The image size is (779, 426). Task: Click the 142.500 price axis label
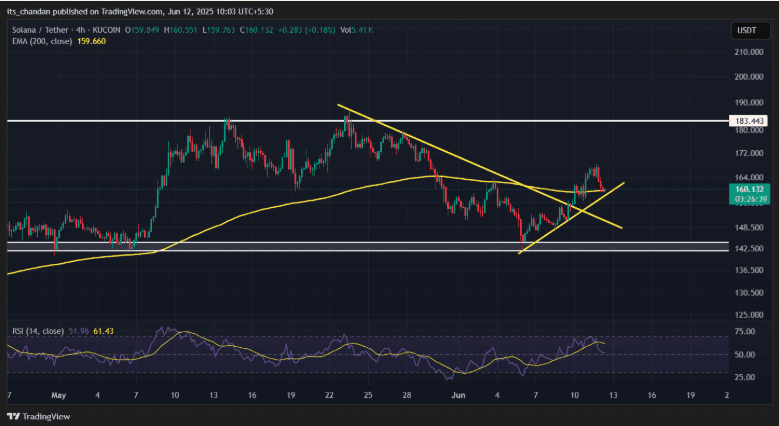pyautogui.click(x=748, y=248)
